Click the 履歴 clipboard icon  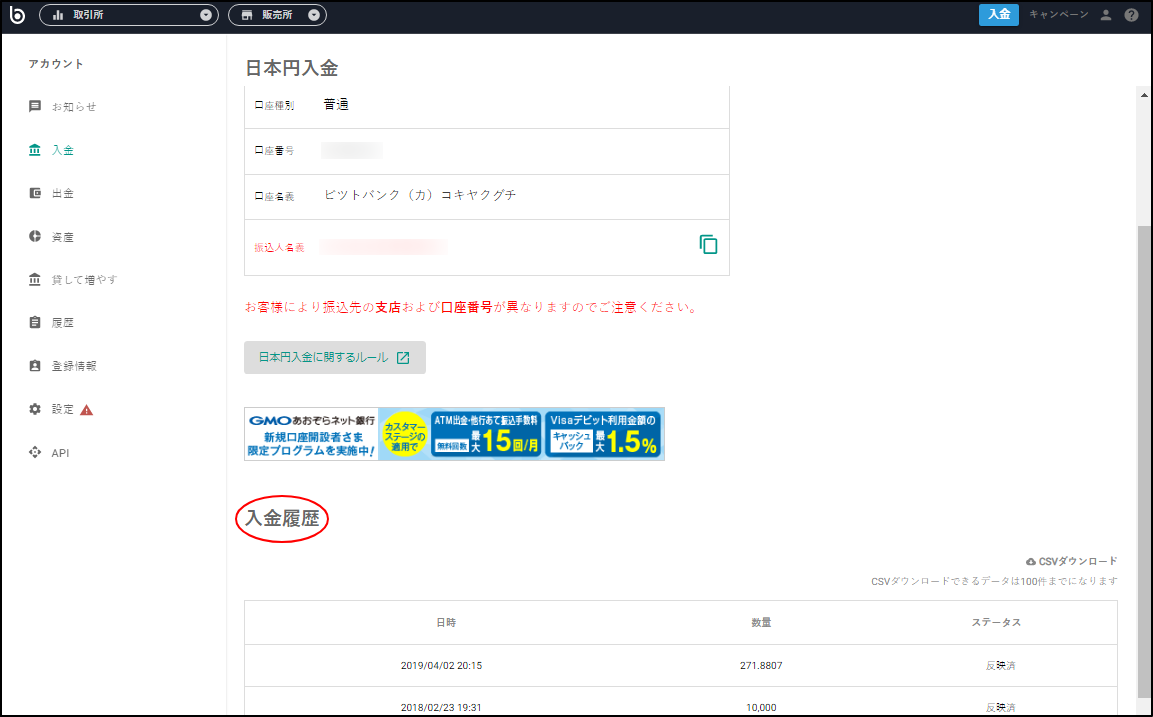coord(35,323)
